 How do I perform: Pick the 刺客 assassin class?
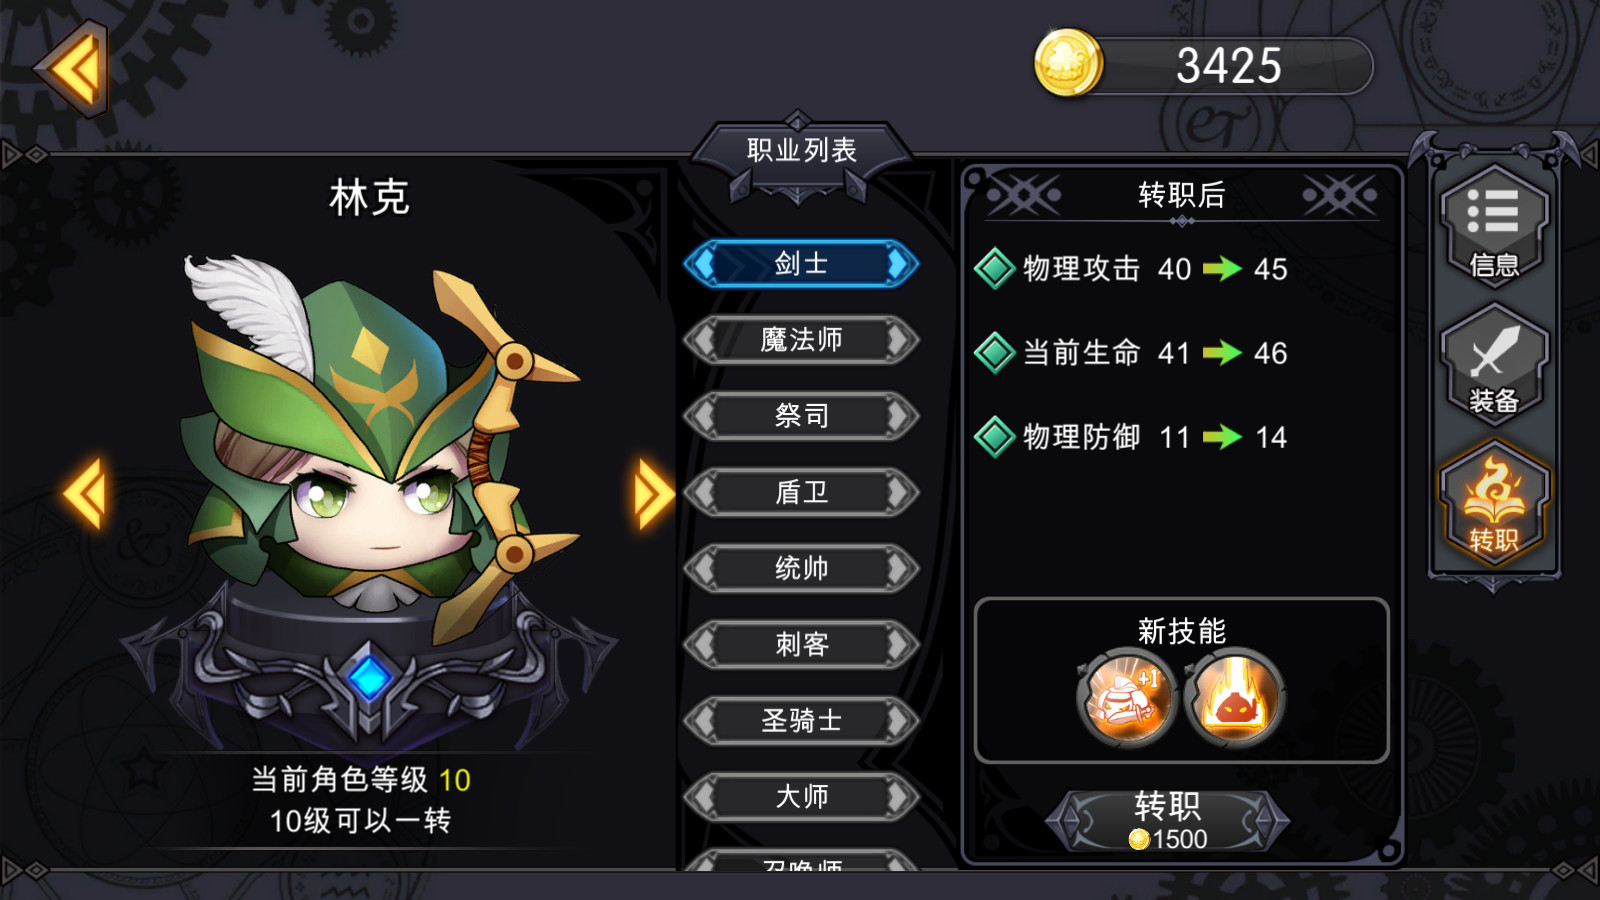pyautogui.click(x=801, y=644)
